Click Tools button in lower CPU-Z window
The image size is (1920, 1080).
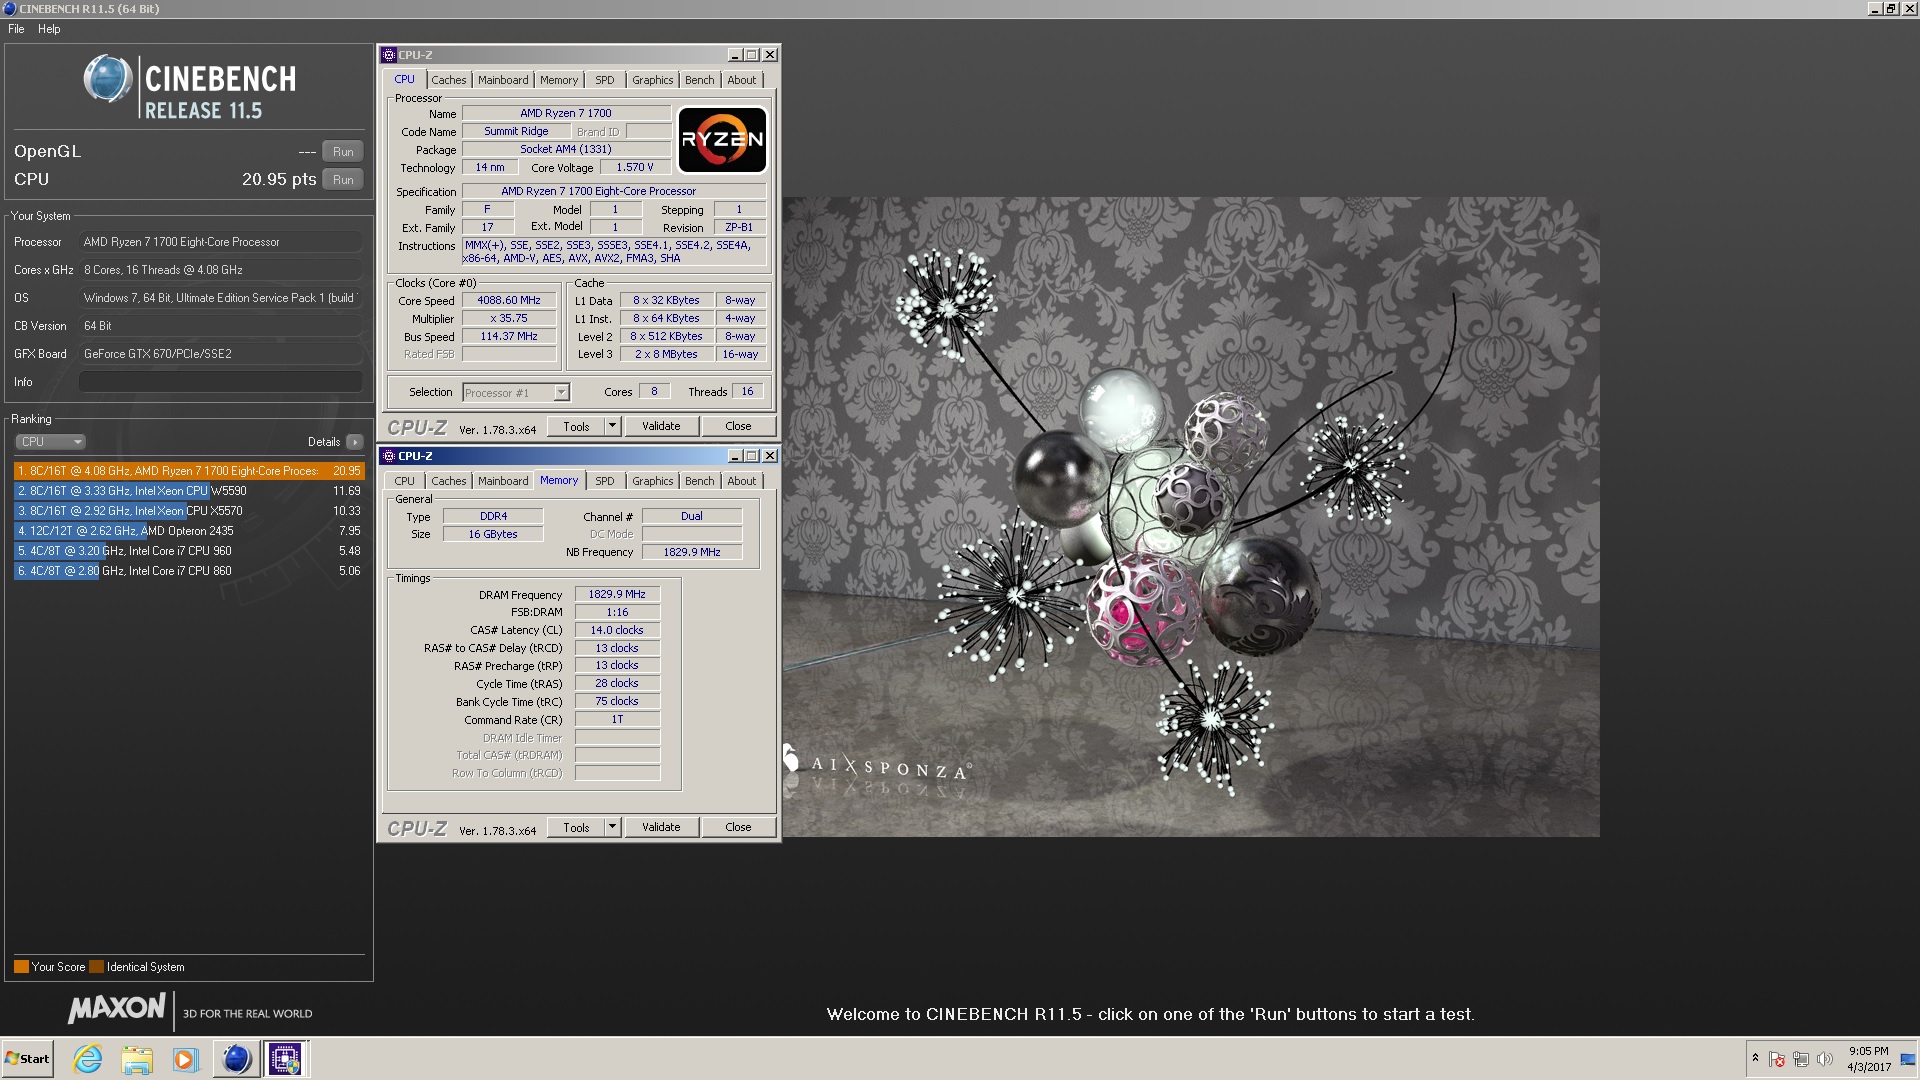click(576, 828)
